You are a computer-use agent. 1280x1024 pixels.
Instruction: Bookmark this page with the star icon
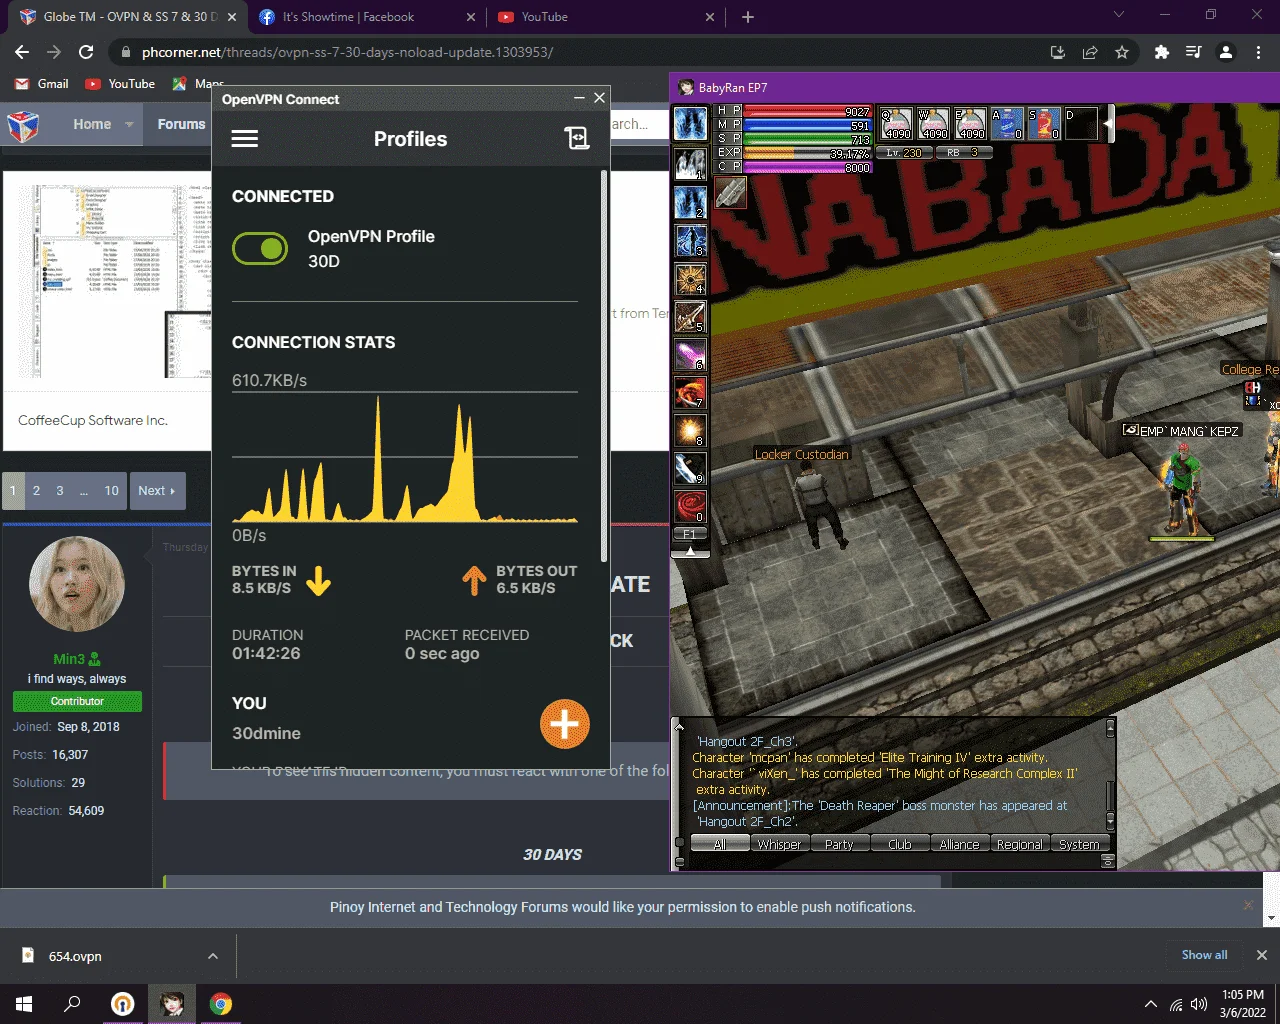[1122, 52]
